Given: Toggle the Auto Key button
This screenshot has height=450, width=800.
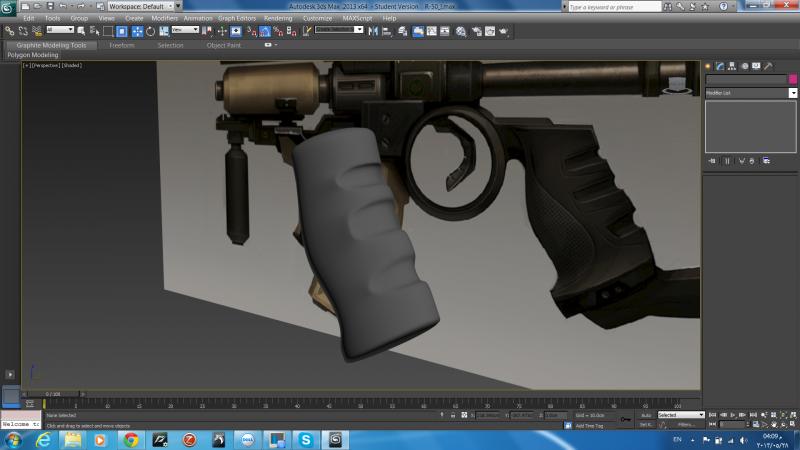Looking at the screenshot, I should click(x=646, y=415).
